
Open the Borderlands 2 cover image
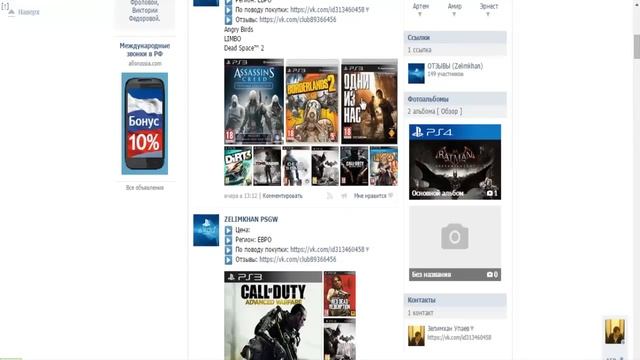(312, 101)
